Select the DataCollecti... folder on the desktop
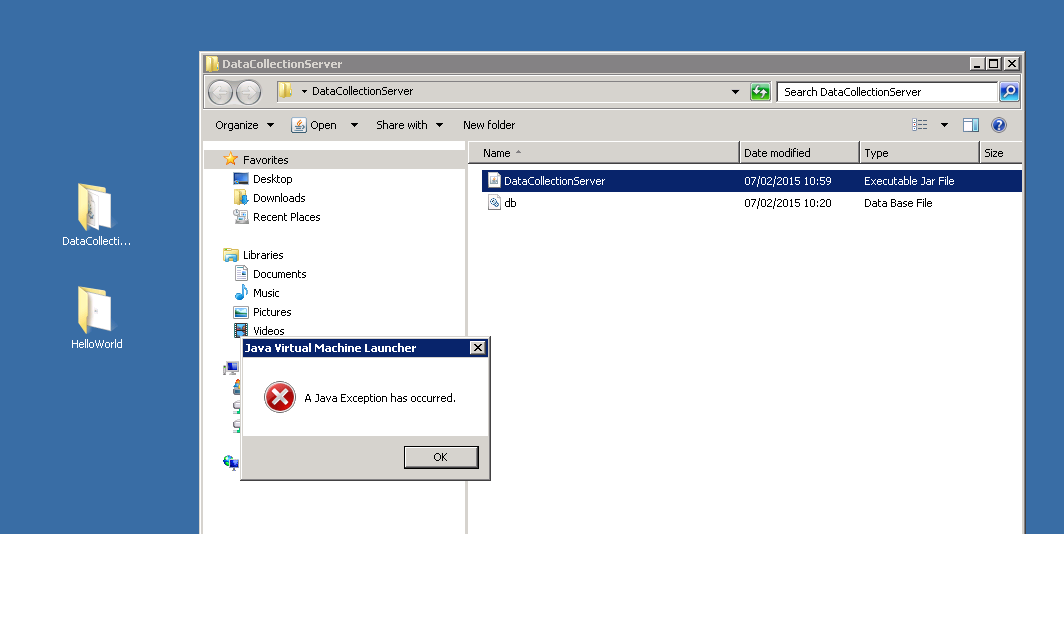Viewport: 1064px width, 633px height. [96, 215]
